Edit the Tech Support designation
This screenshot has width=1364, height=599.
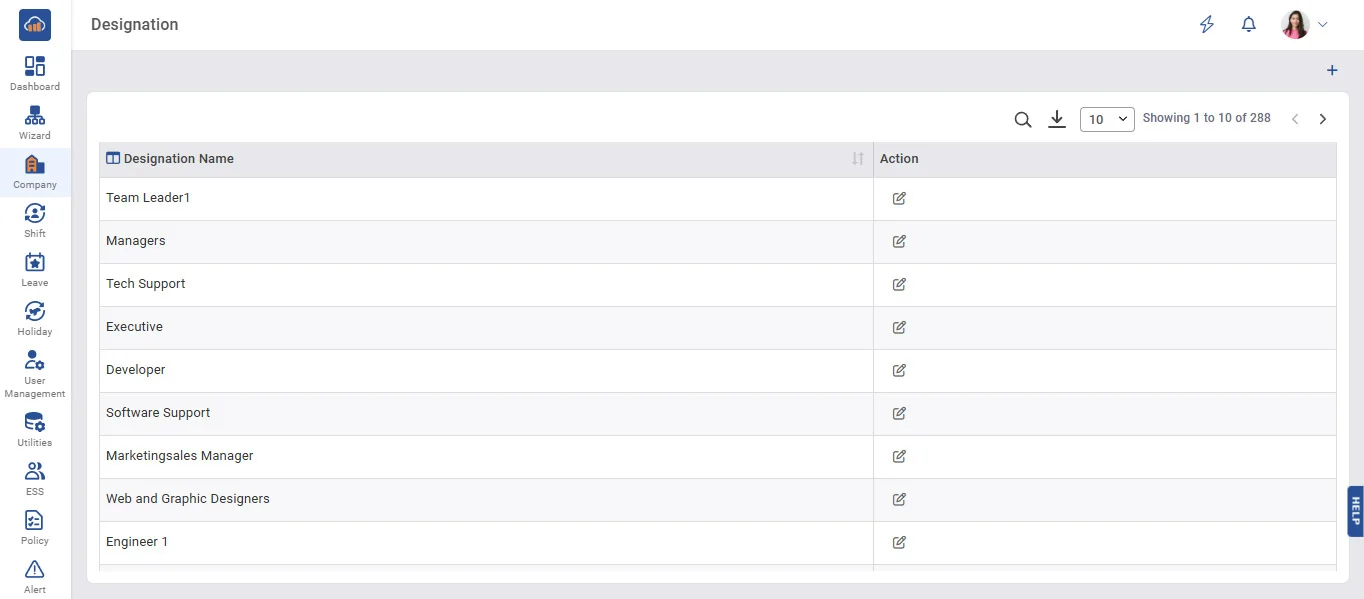[899, 285]
